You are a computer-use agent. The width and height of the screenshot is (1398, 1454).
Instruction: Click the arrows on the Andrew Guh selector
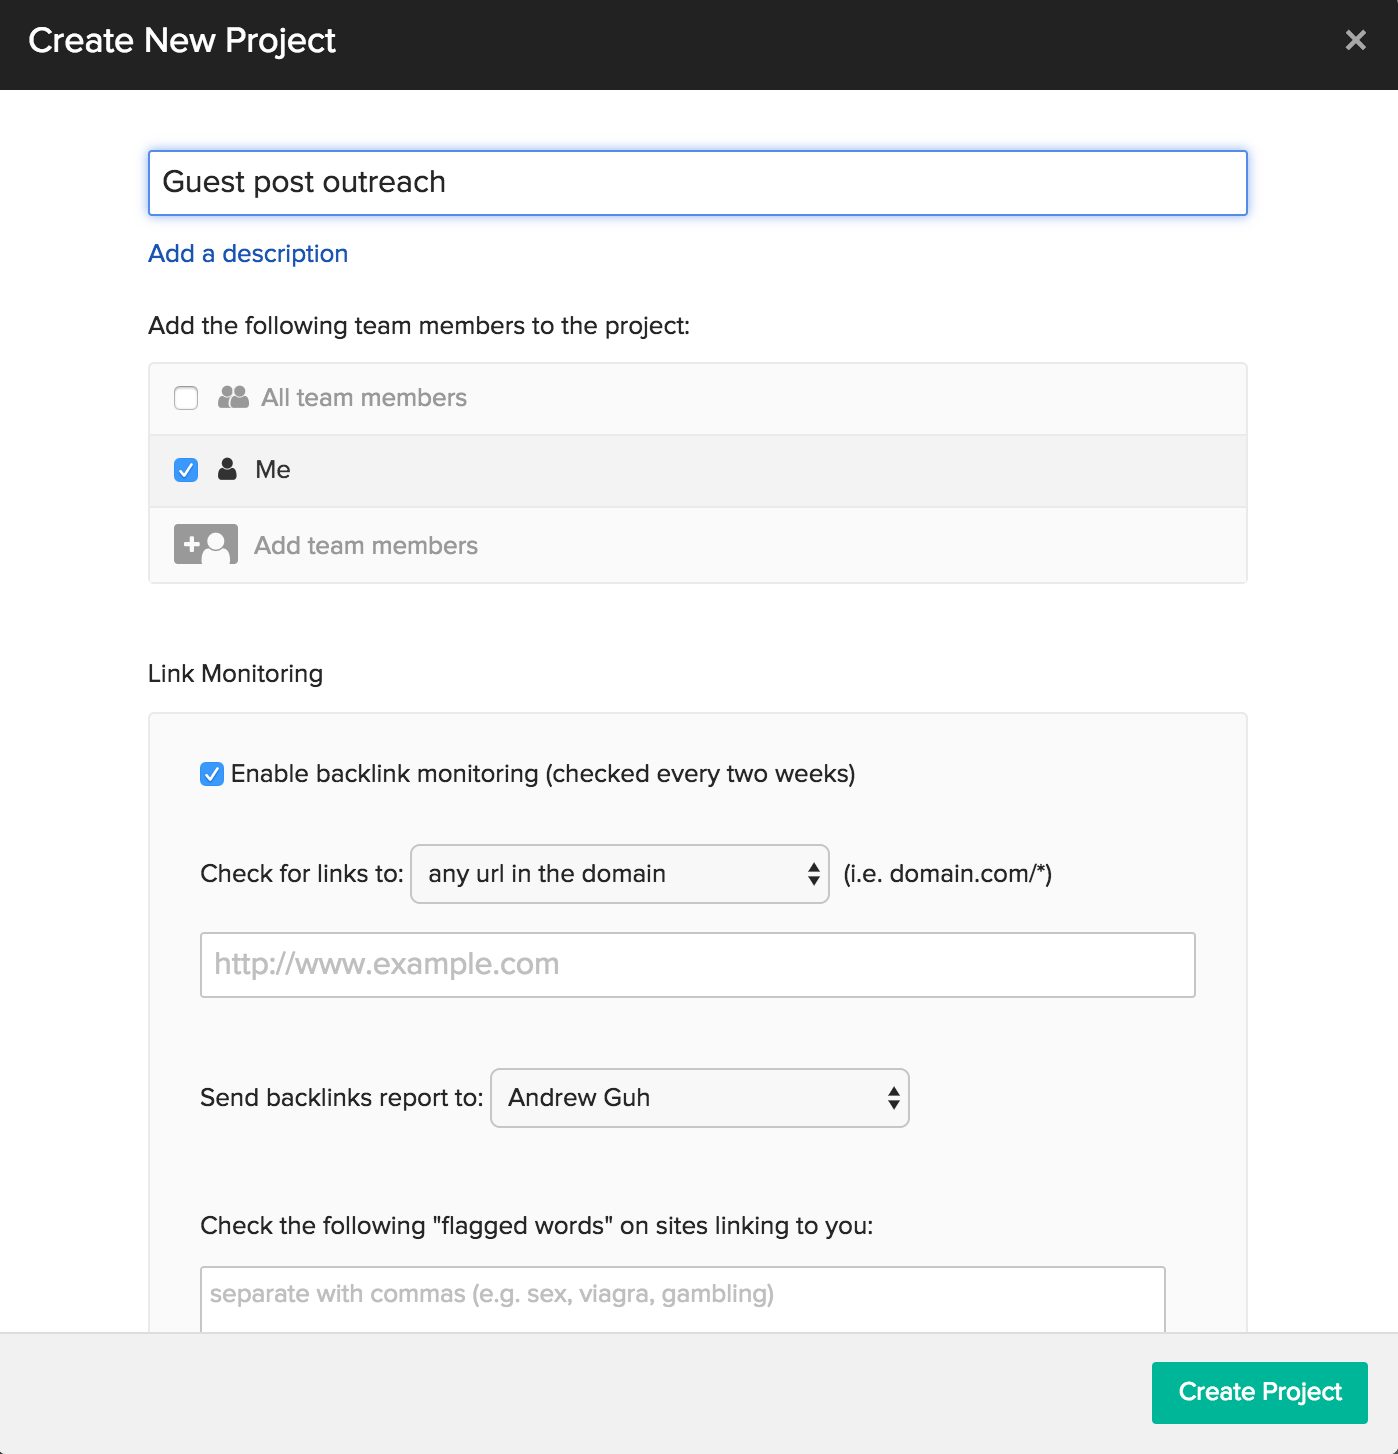(893, 1098)
